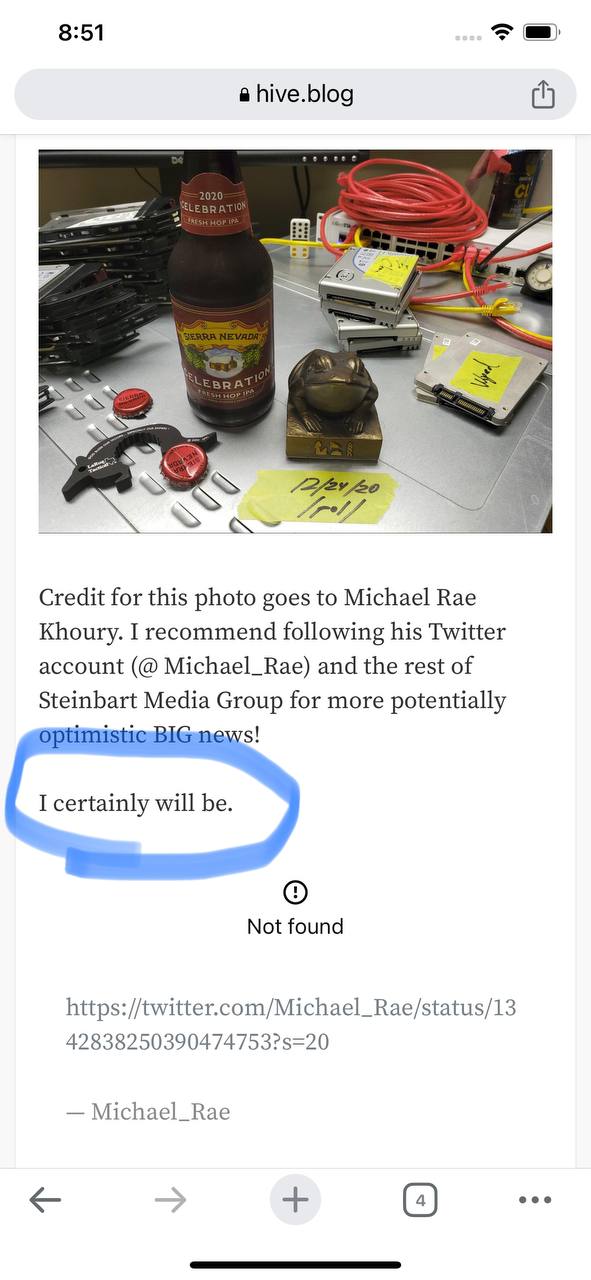Image resolution: width=591 pixels, height=1280 pixels.
Task: Tap the "I certainly will be." sentence
Action: pyautogui.click(x=136, y=802)
